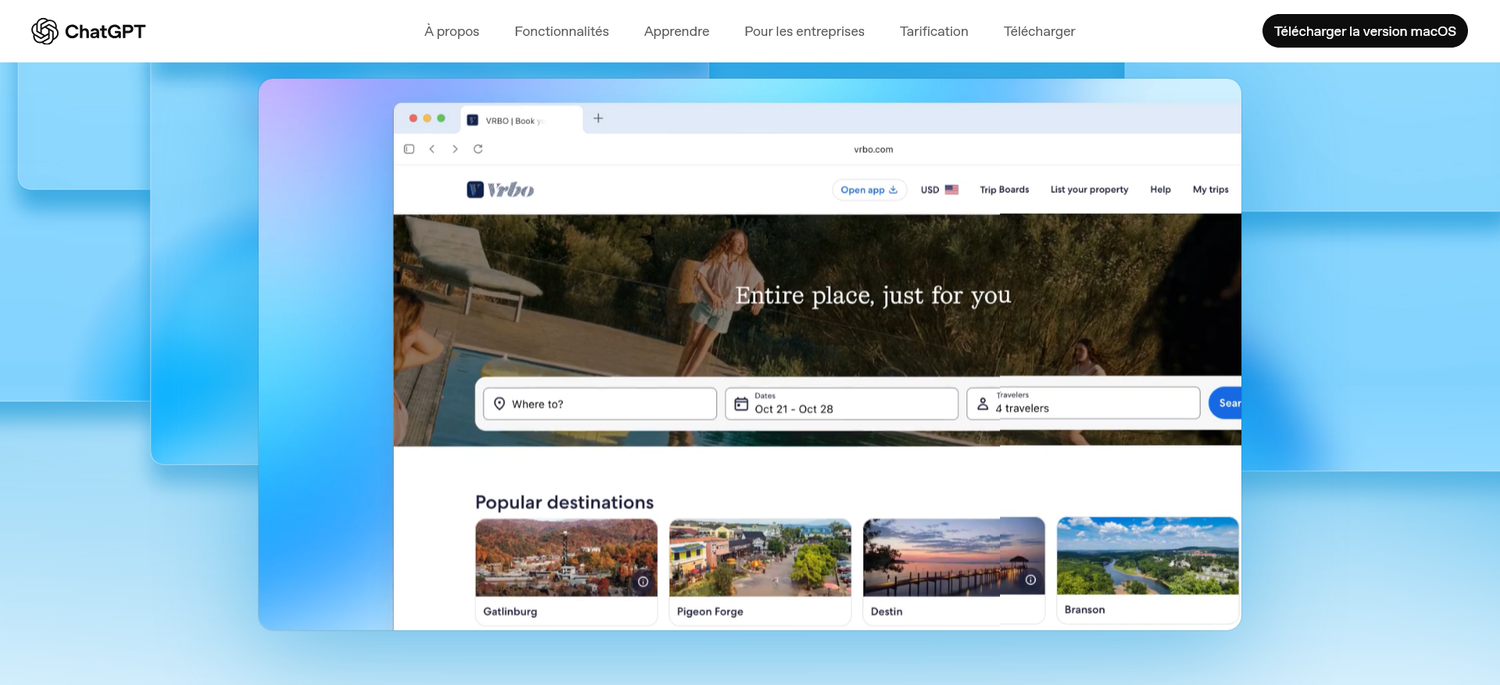Open the USD currency selector

click(x=938, y=189)
